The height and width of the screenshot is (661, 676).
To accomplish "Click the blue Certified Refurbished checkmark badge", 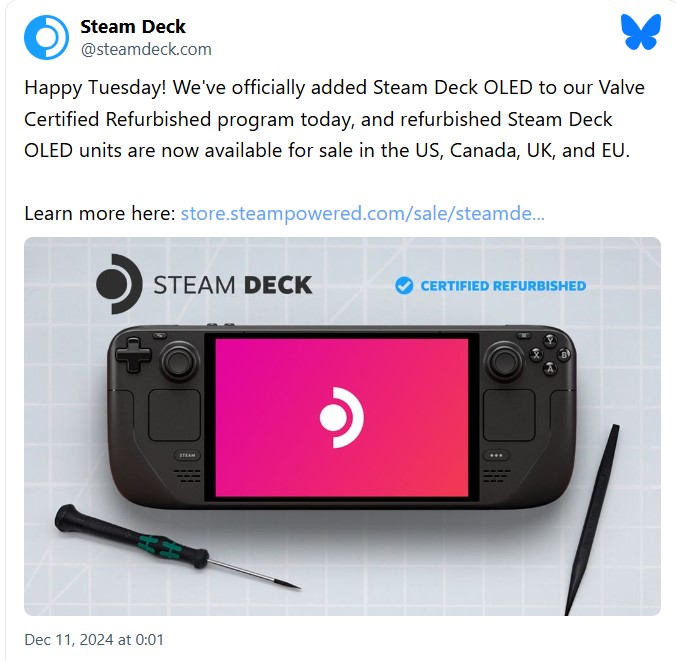I will tap(404, 285).
